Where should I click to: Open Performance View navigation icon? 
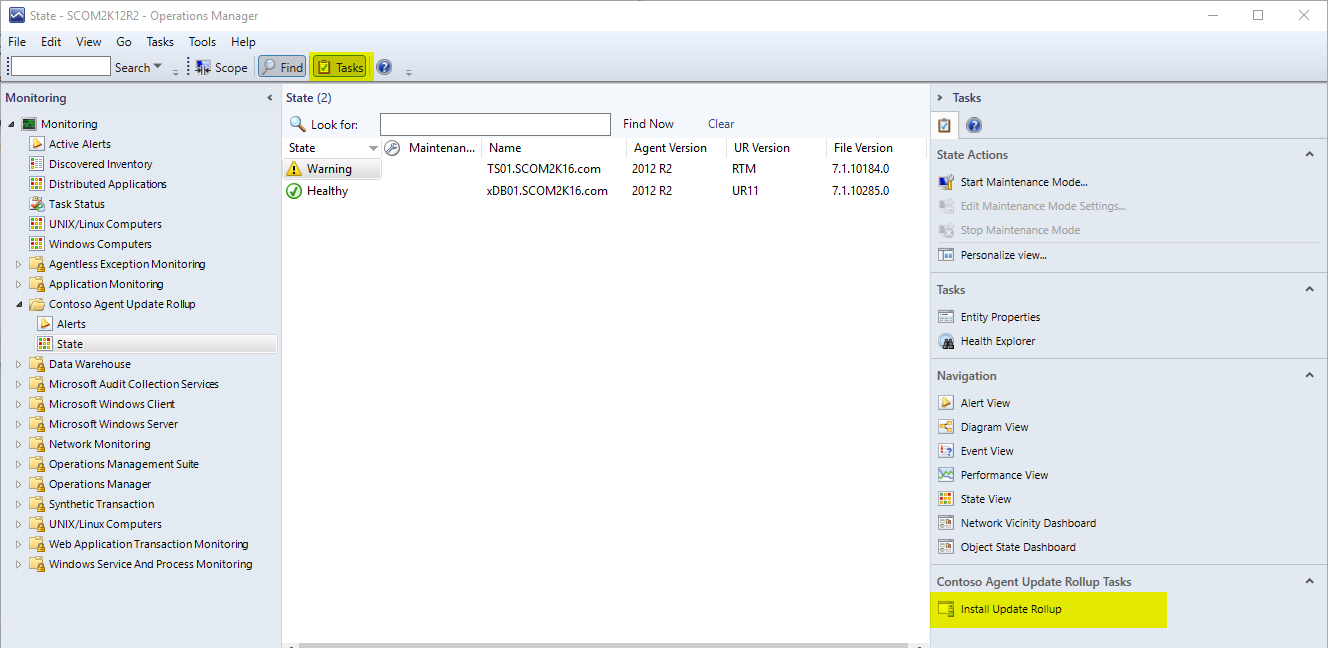(946, 475)
